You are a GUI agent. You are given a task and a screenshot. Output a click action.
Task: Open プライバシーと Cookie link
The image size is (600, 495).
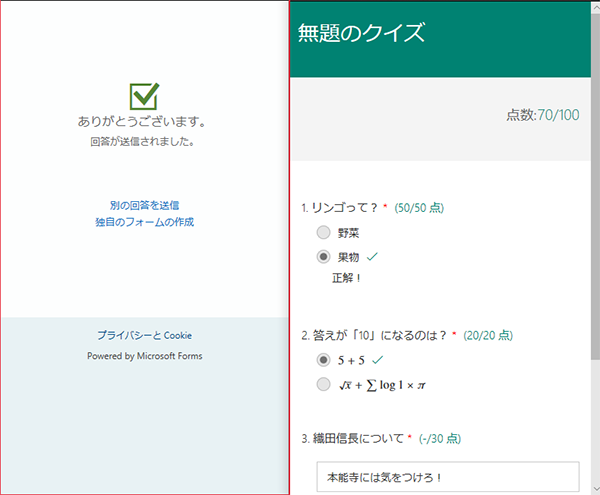coord(144,335)
